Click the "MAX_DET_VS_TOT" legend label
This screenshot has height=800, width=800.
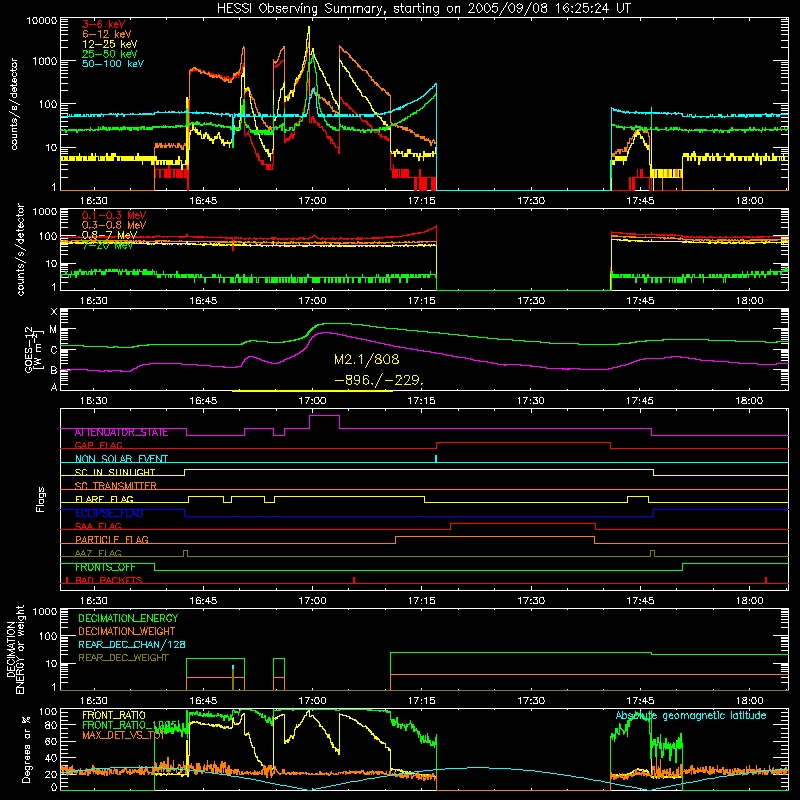123,735
